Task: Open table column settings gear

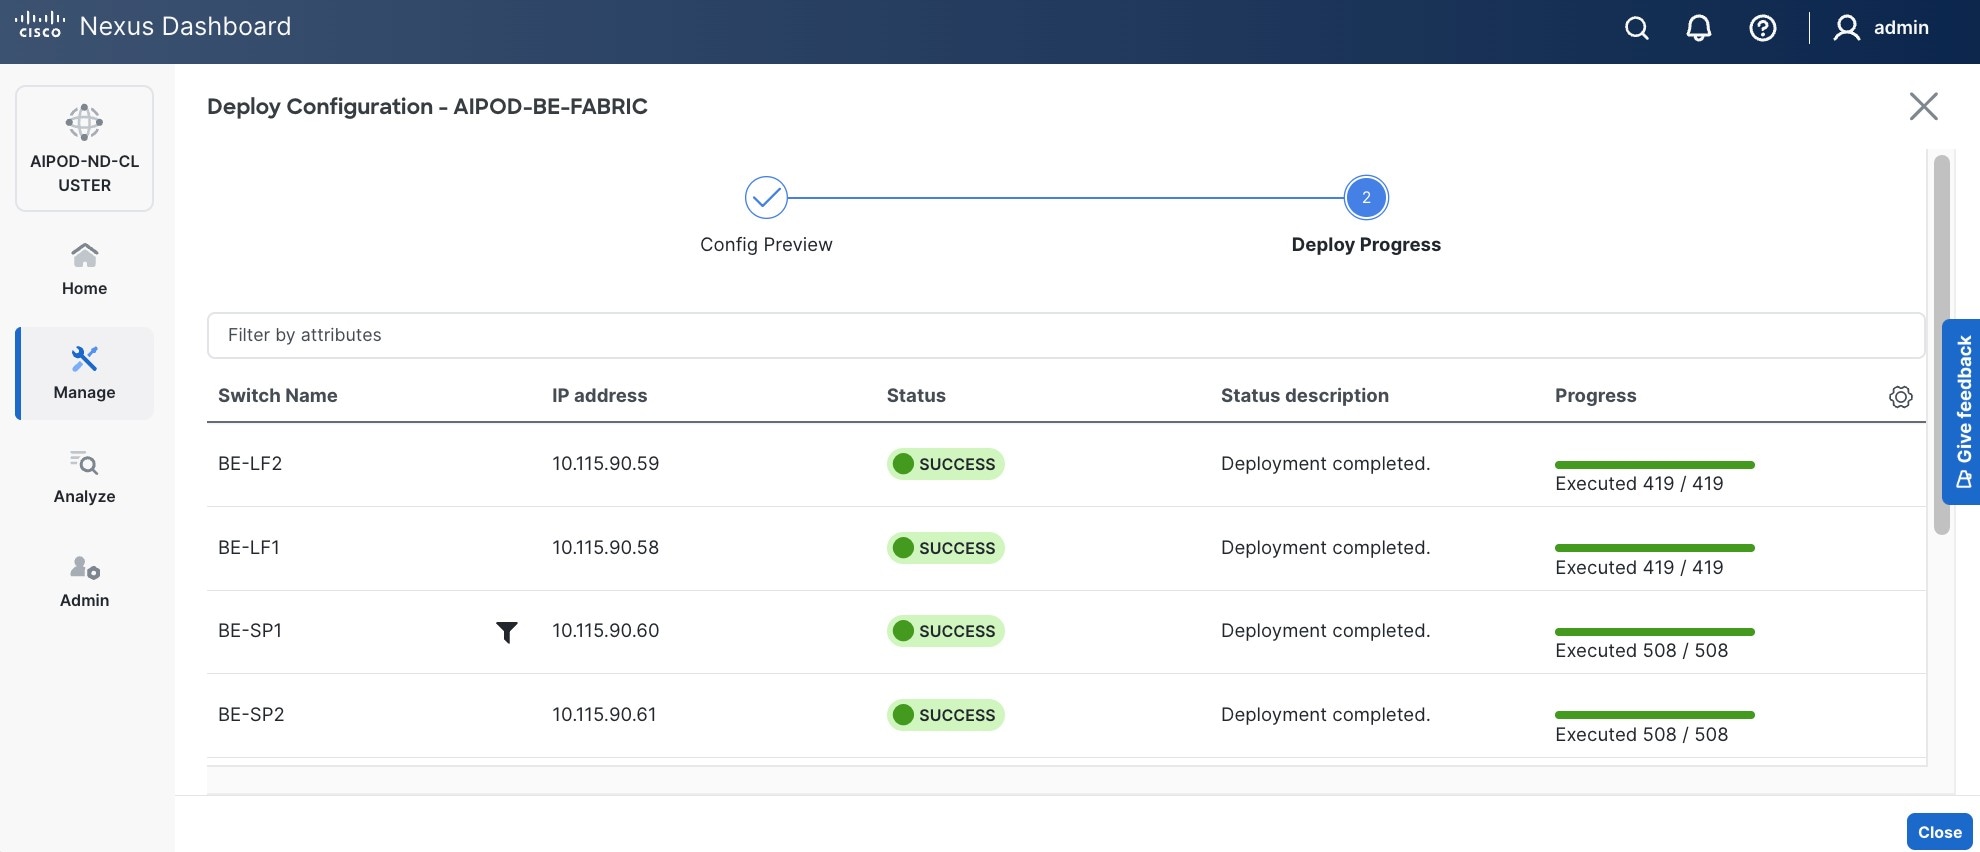Action: pos(1900,397)
